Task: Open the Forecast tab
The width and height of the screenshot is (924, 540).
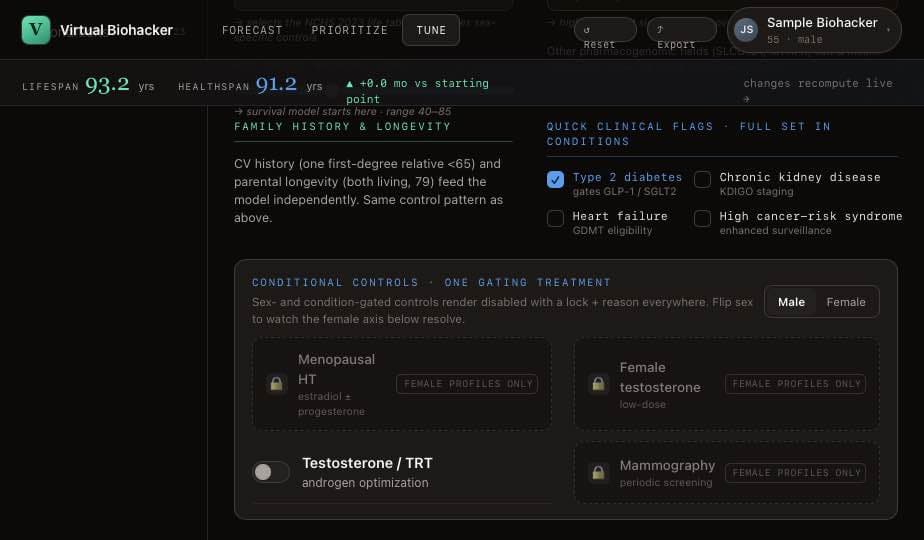Action: tap(252, 30)
